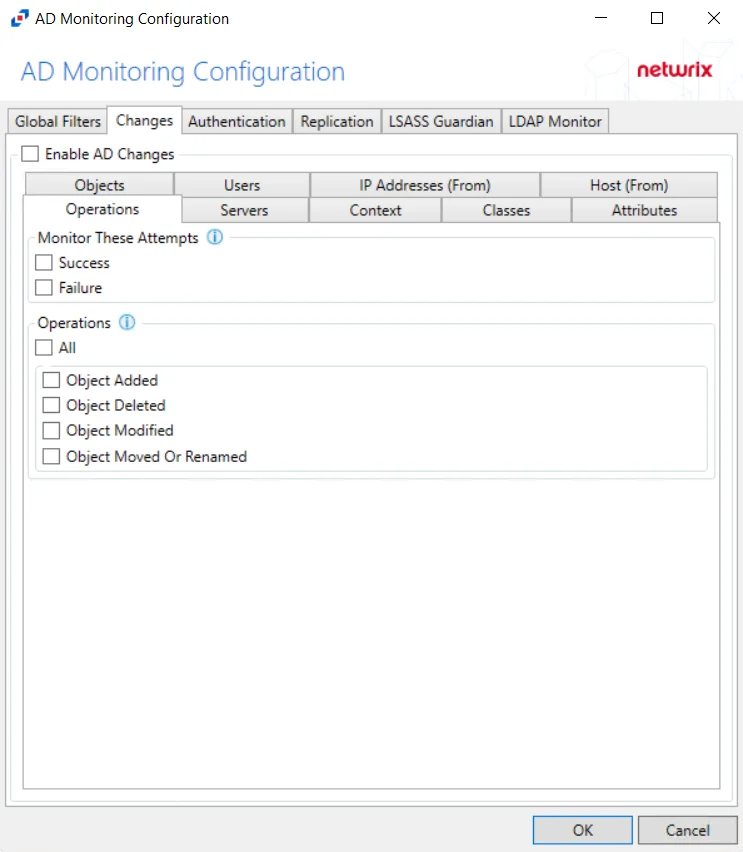
Task: Check the Success attempts checkbox
Action: [43, 262]
